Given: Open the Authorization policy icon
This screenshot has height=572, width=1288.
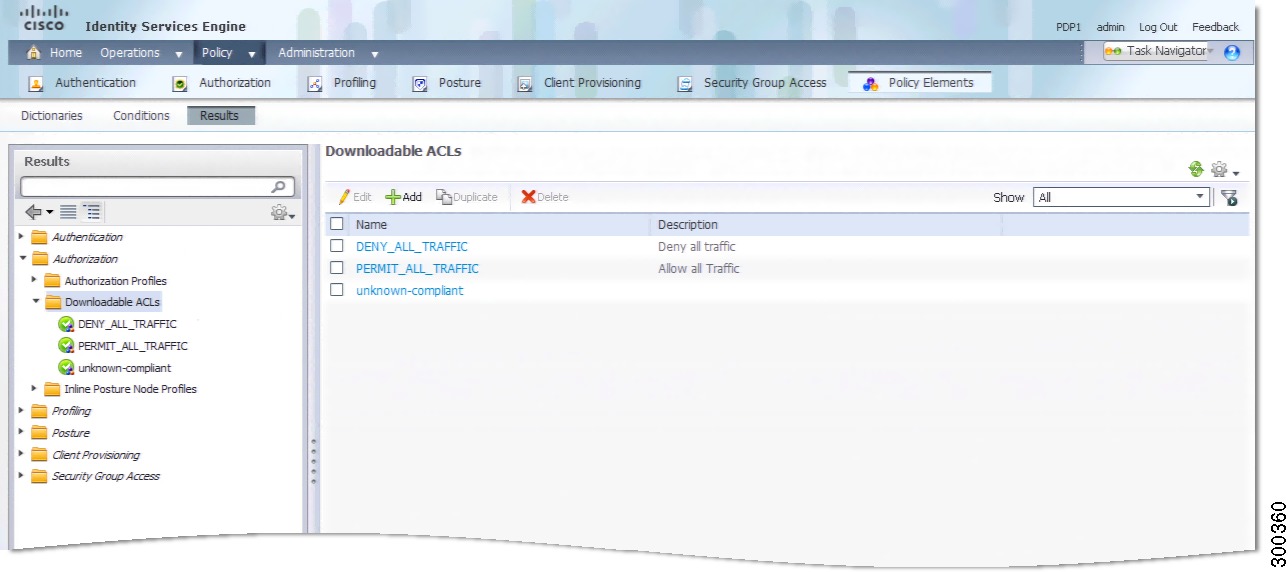Looking at the screenshot, I should point(180,84).
